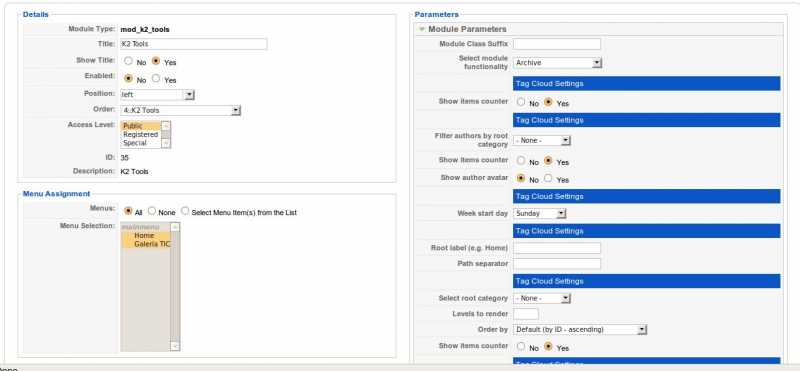Image resolution: width=800 pixels, height=371 pixels.
Task: Click the Title text field
Action: pyautogui.click(x=194, y=44)
